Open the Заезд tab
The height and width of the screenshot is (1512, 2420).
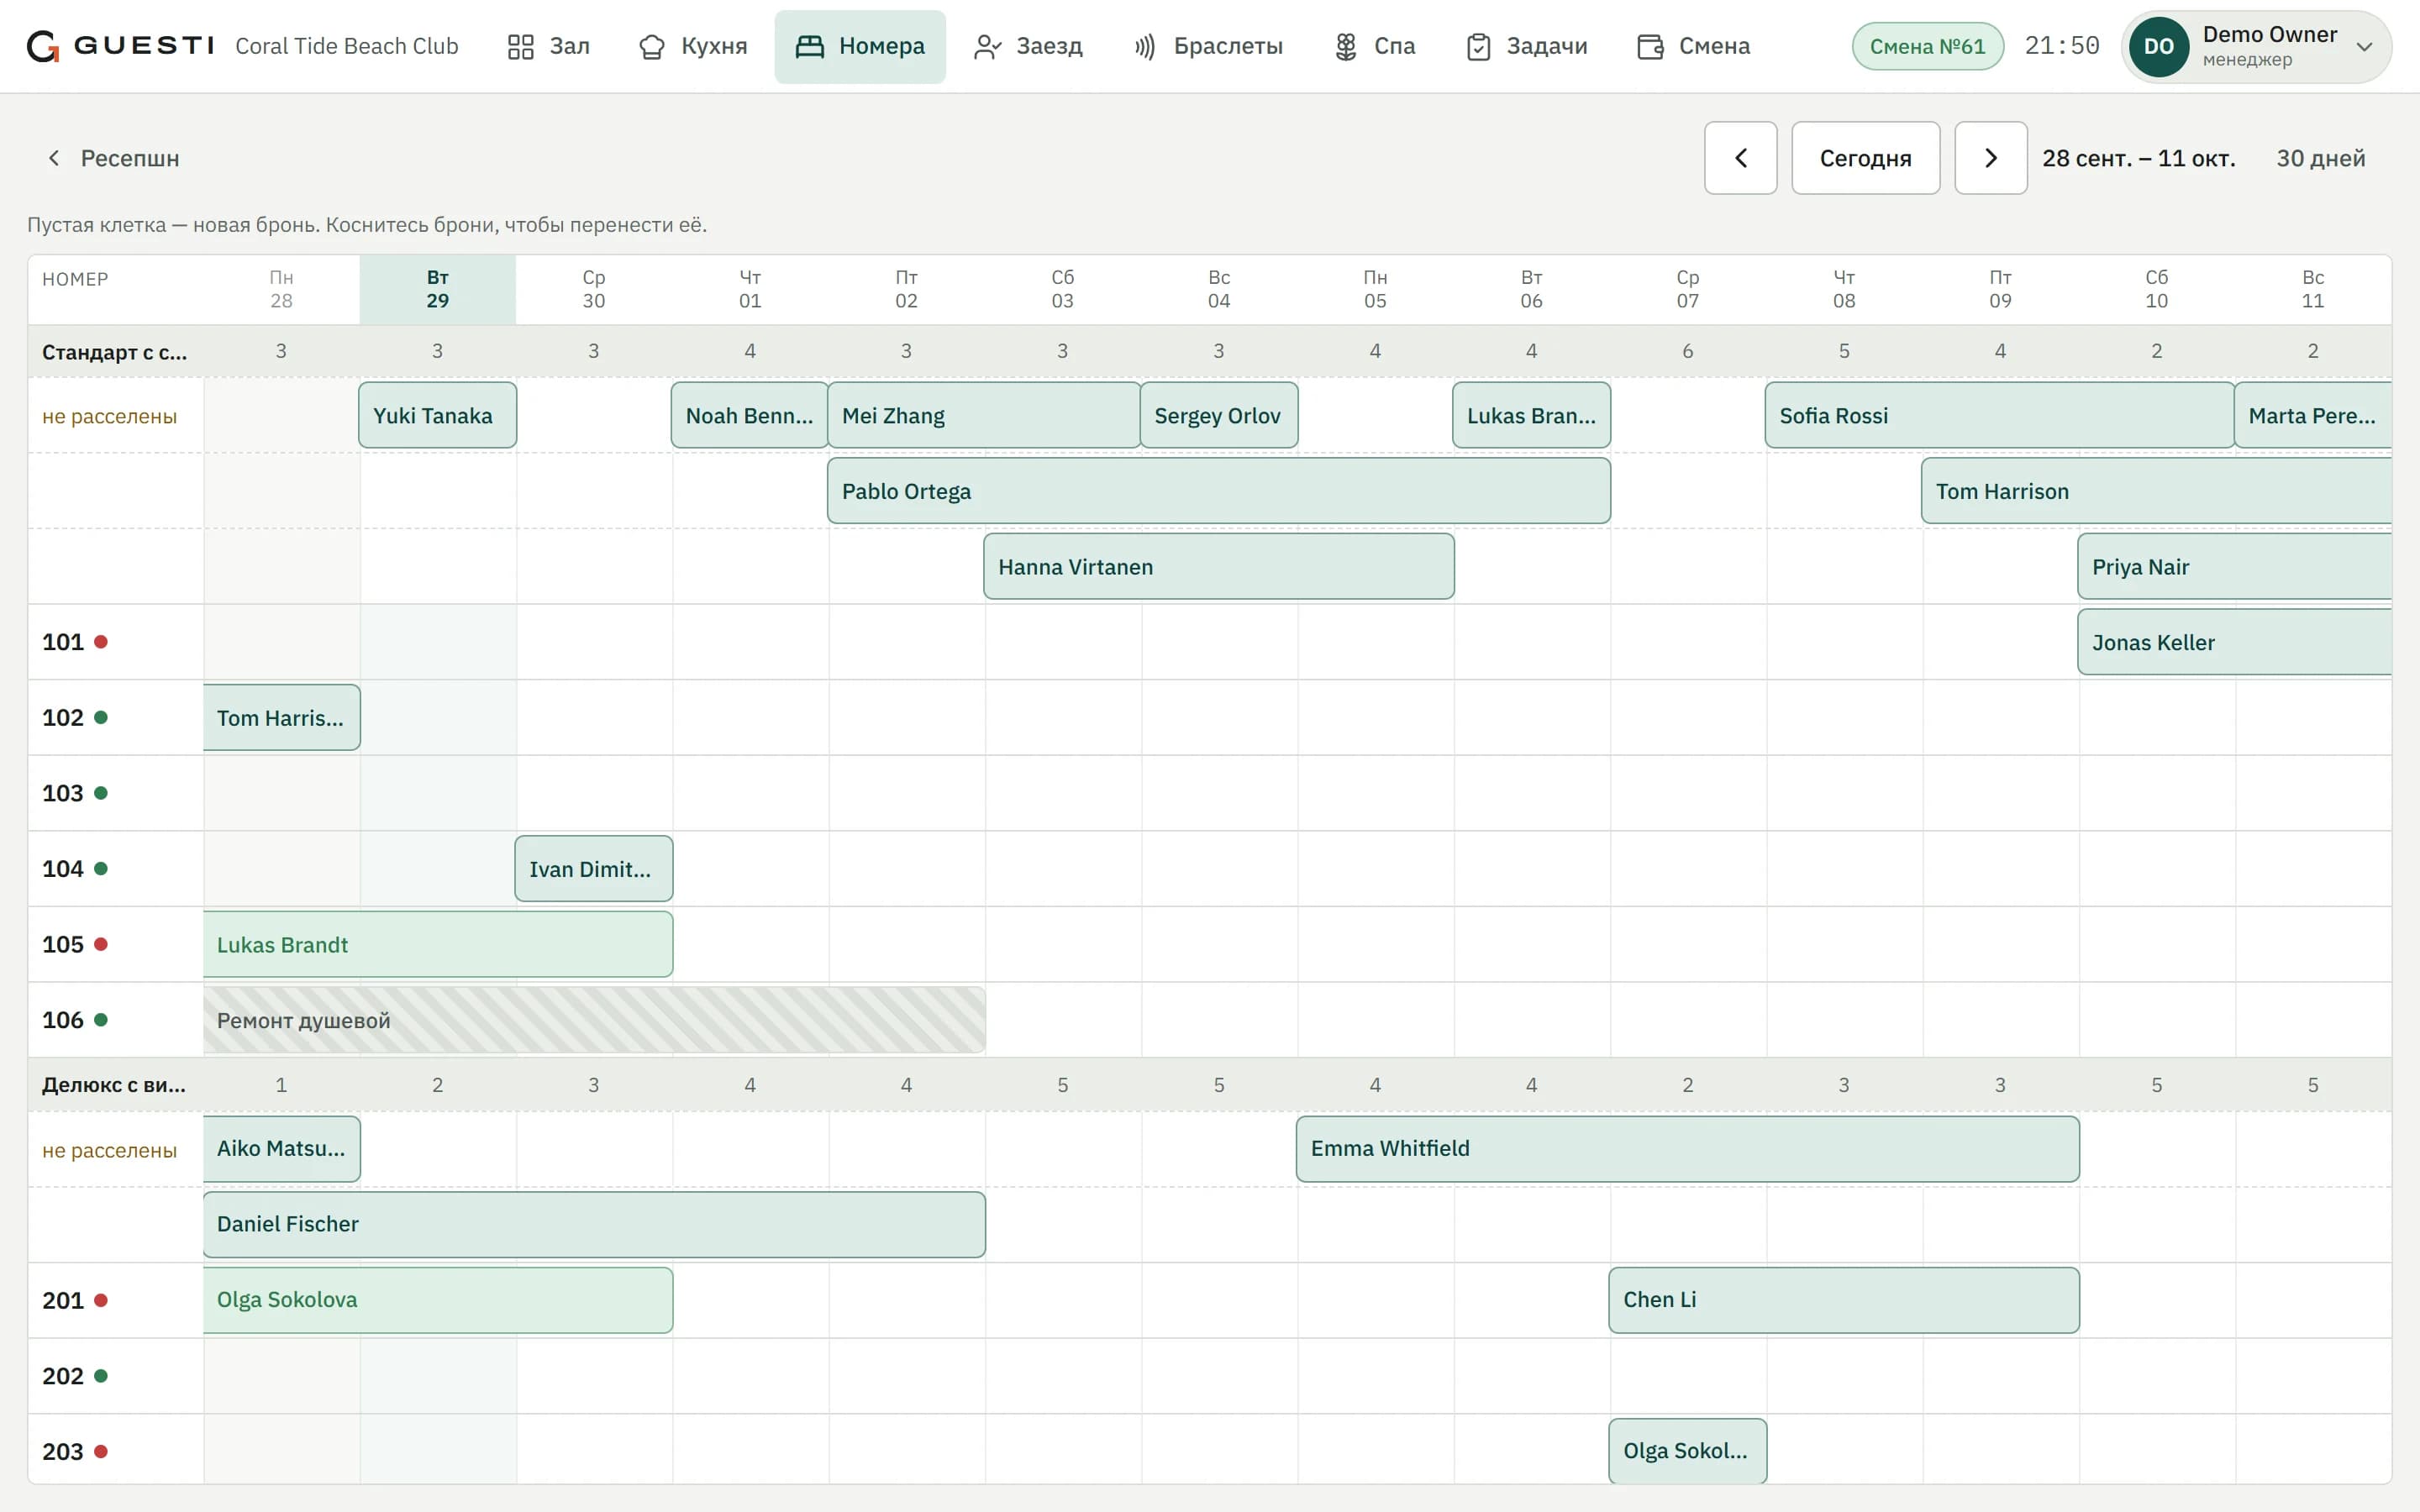tap(1028, 46)
